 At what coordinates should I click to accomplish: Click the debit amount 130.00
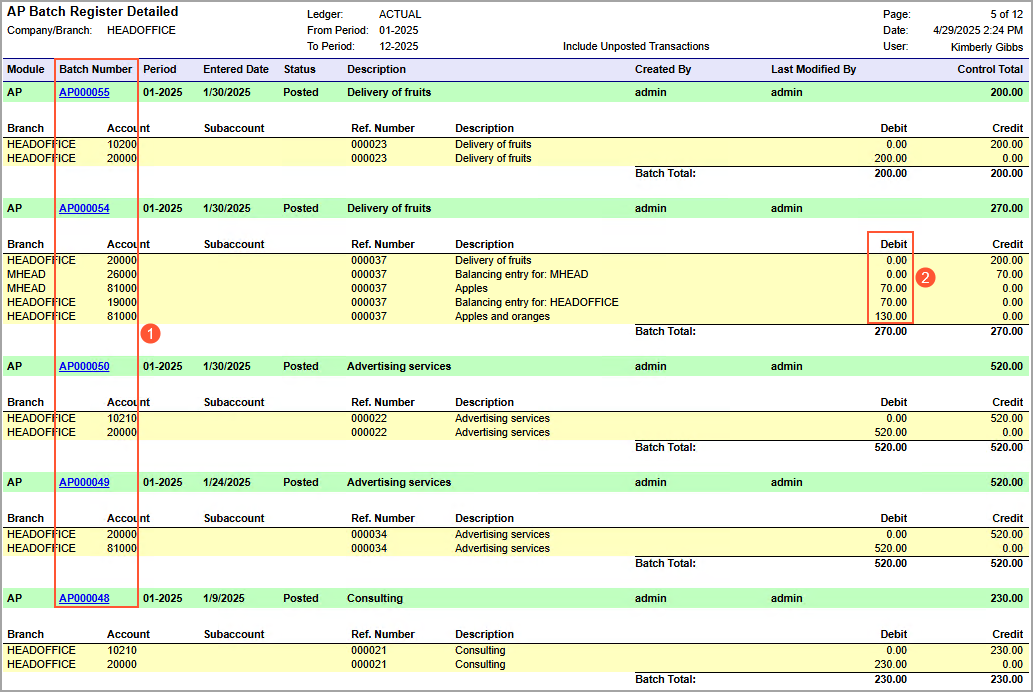[x=891, y=316]
